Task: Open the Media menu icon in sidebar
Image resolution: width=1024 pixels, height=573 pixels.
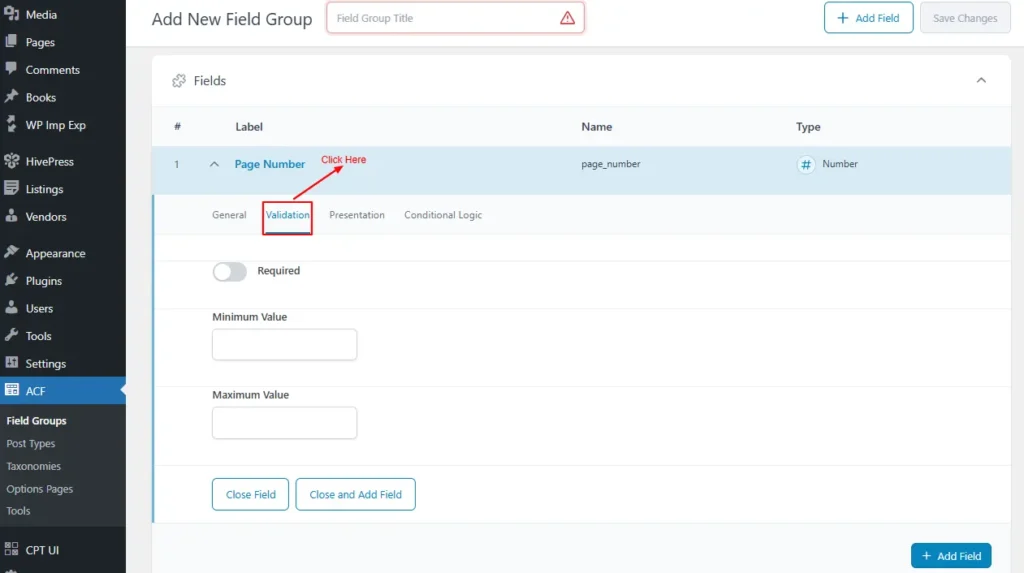Action: 12,15
